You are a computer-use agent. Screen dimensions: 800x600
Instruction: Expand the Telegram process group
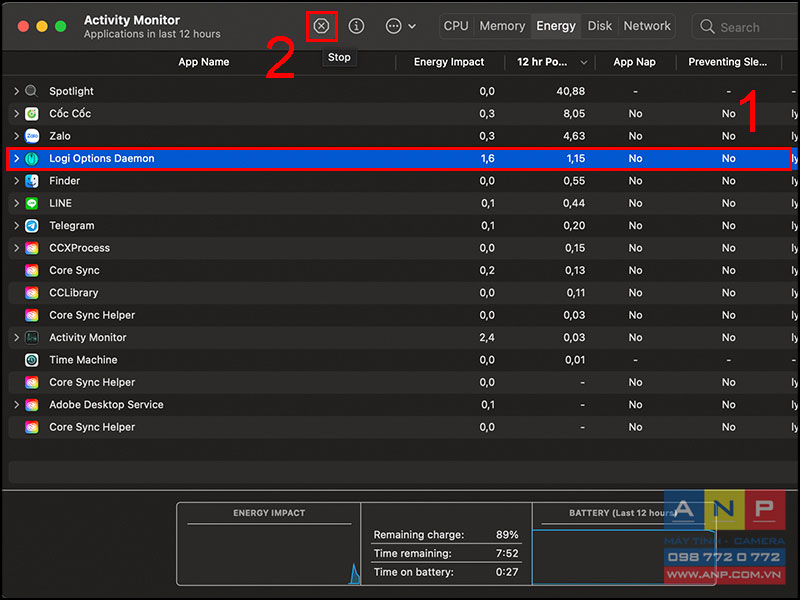(x=16, y=226)
